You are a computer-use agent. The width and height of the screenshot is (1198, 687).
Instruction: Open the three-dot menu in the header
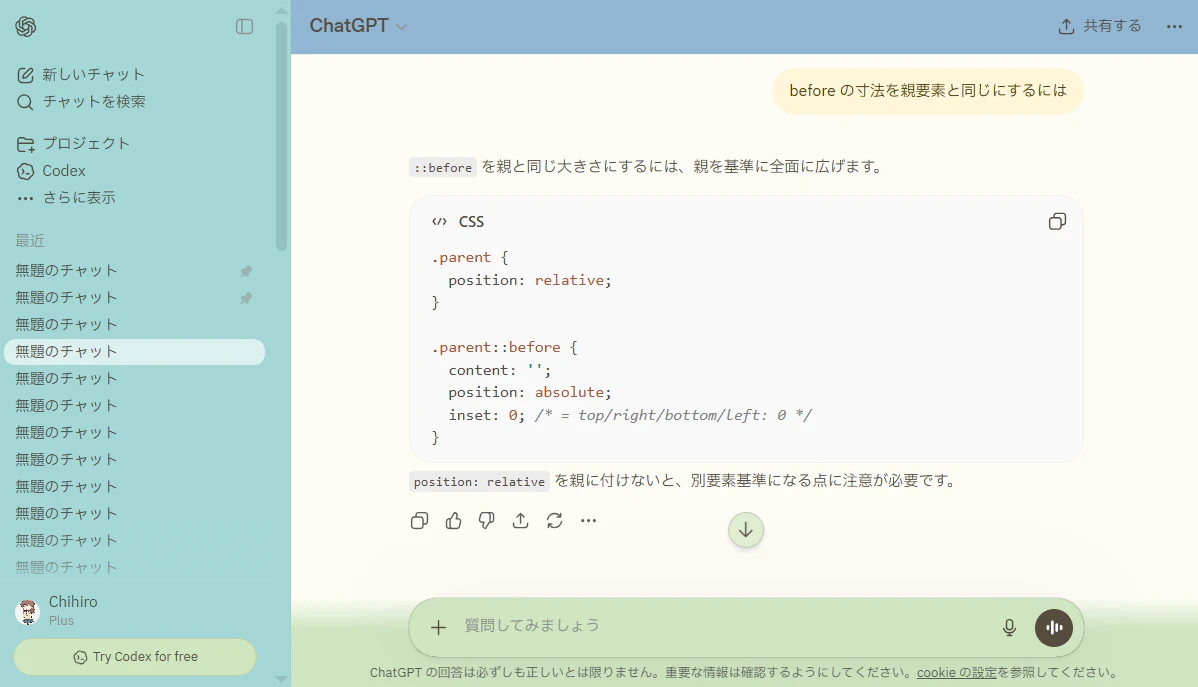1174,27
